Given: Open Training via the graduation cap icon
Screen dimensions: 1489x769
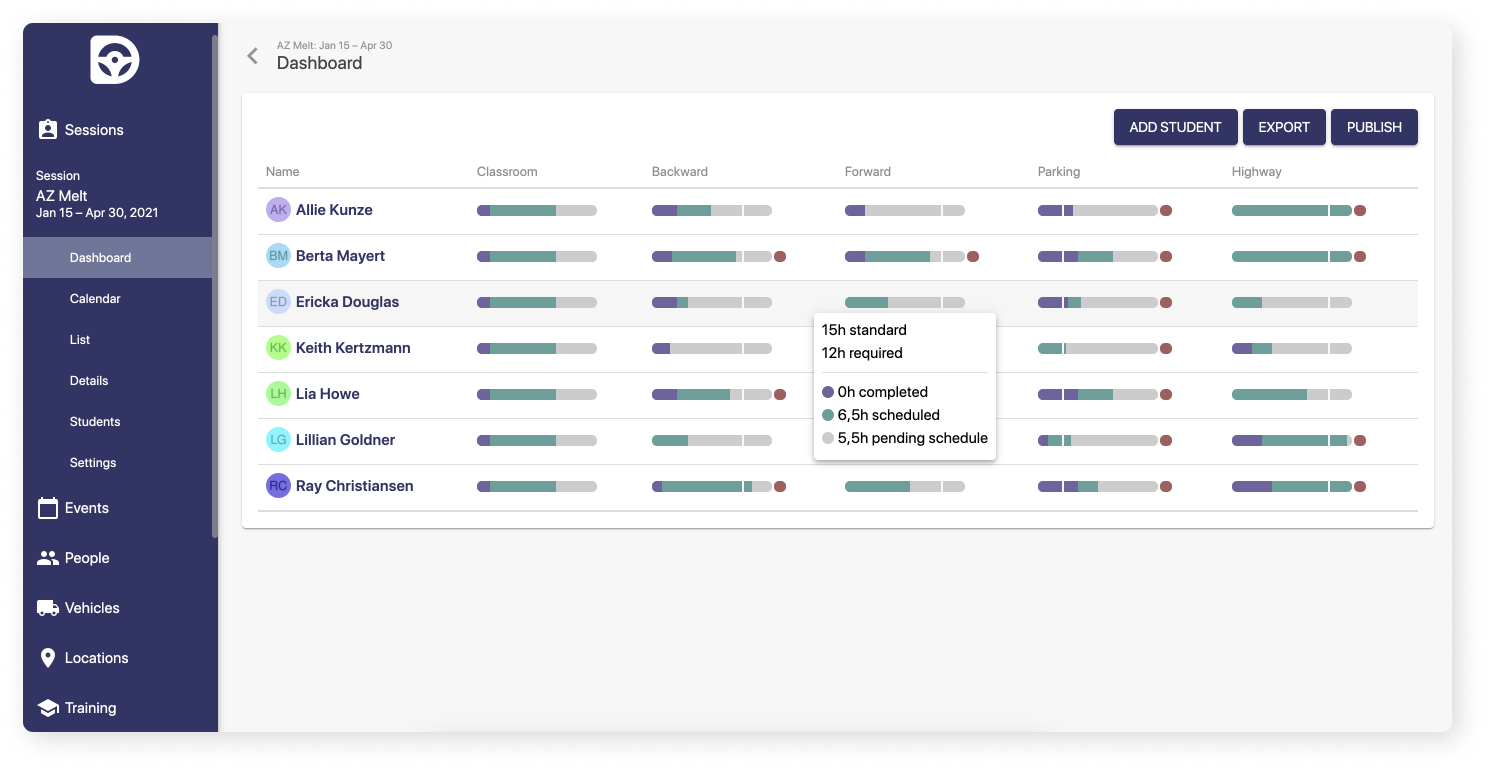Looking at the screenshot, I should coord(47,708).
